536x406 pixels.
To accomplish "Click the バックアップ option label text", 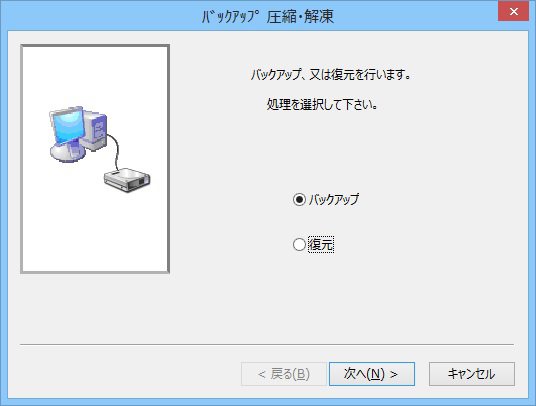I will coord(334,199).
